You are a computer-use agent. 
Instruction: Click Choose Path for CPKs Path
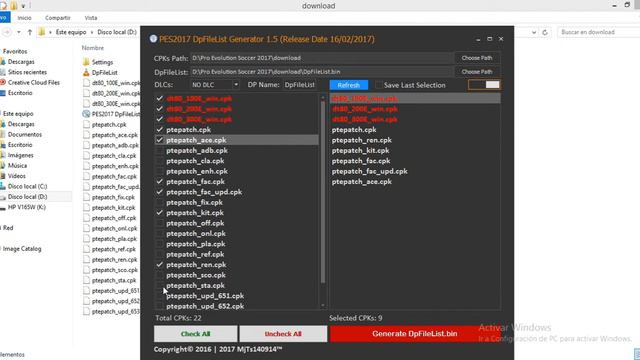point(477,58)
